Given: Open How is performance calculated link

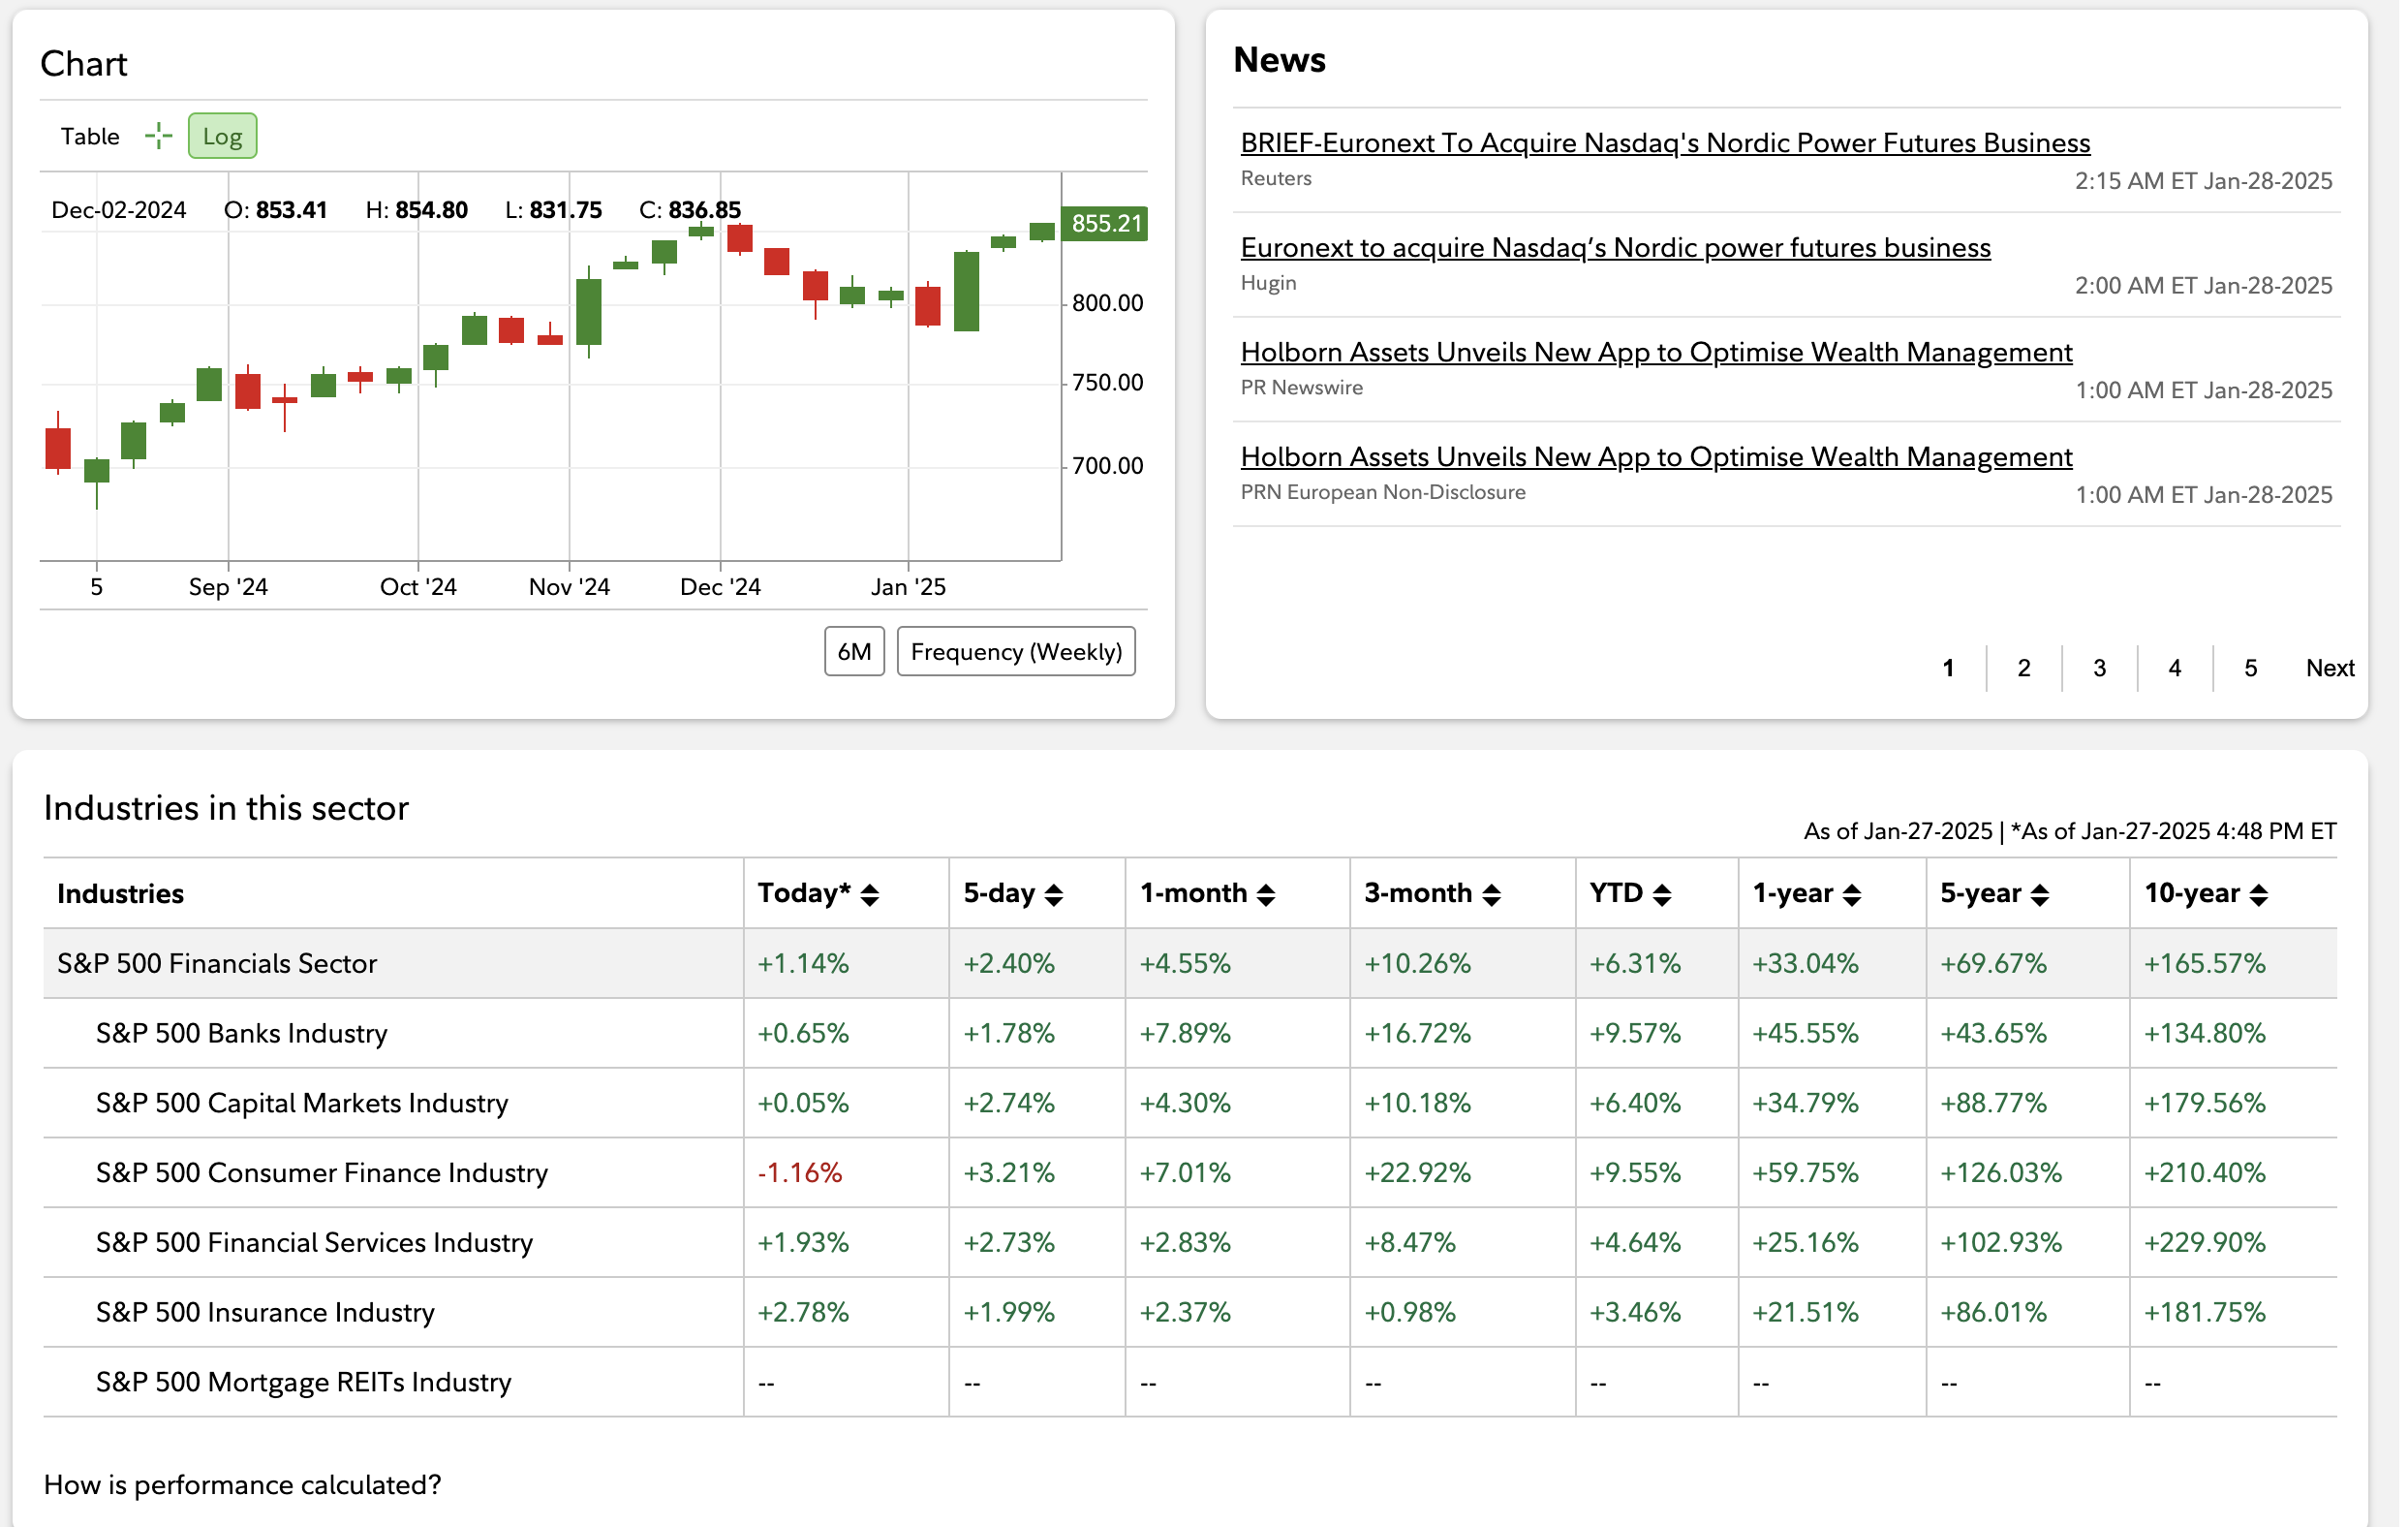Looking at the screenshot, I should pos(242,1485).
